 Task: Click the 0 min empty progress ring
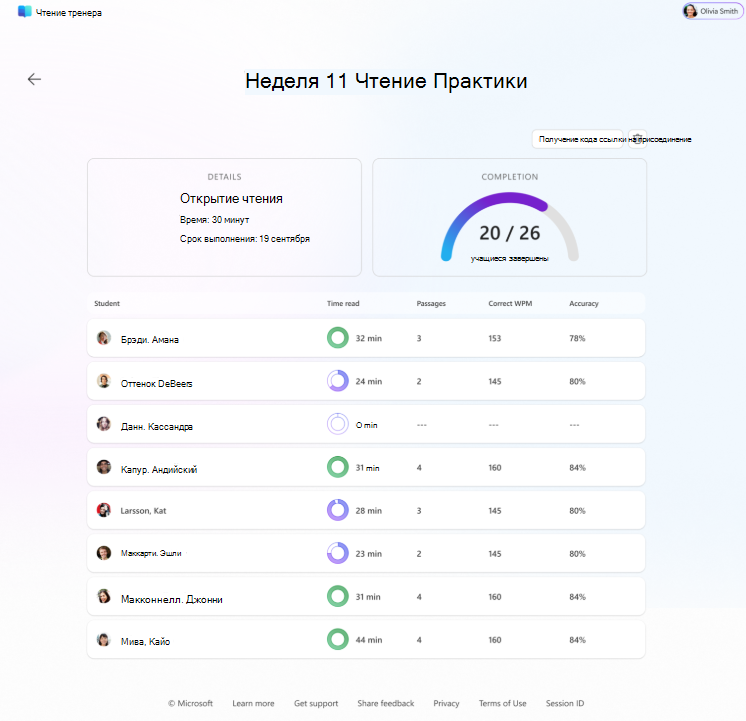click(x=338, y=424)
